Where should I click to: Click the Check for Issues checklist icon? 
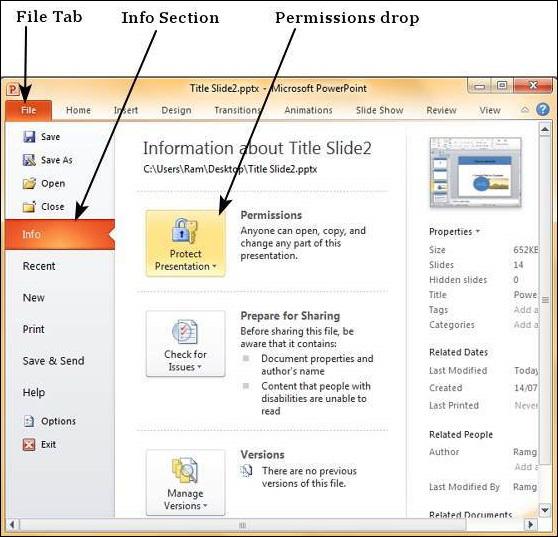tap(185, 332)
